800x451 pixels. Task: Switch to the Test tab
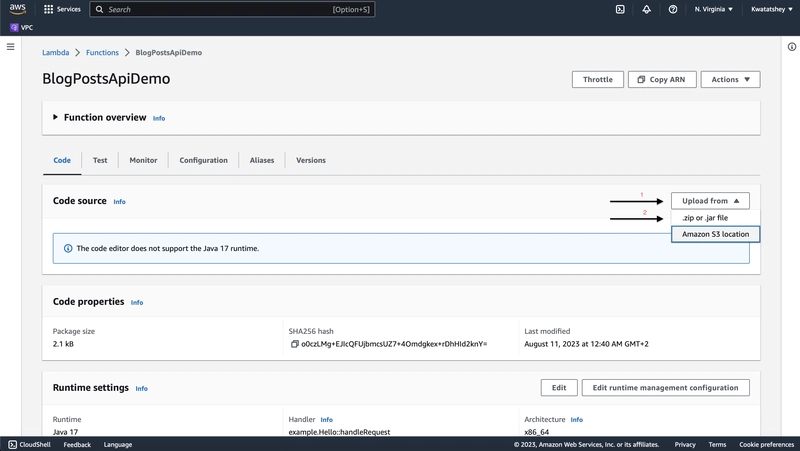(100, 160)
